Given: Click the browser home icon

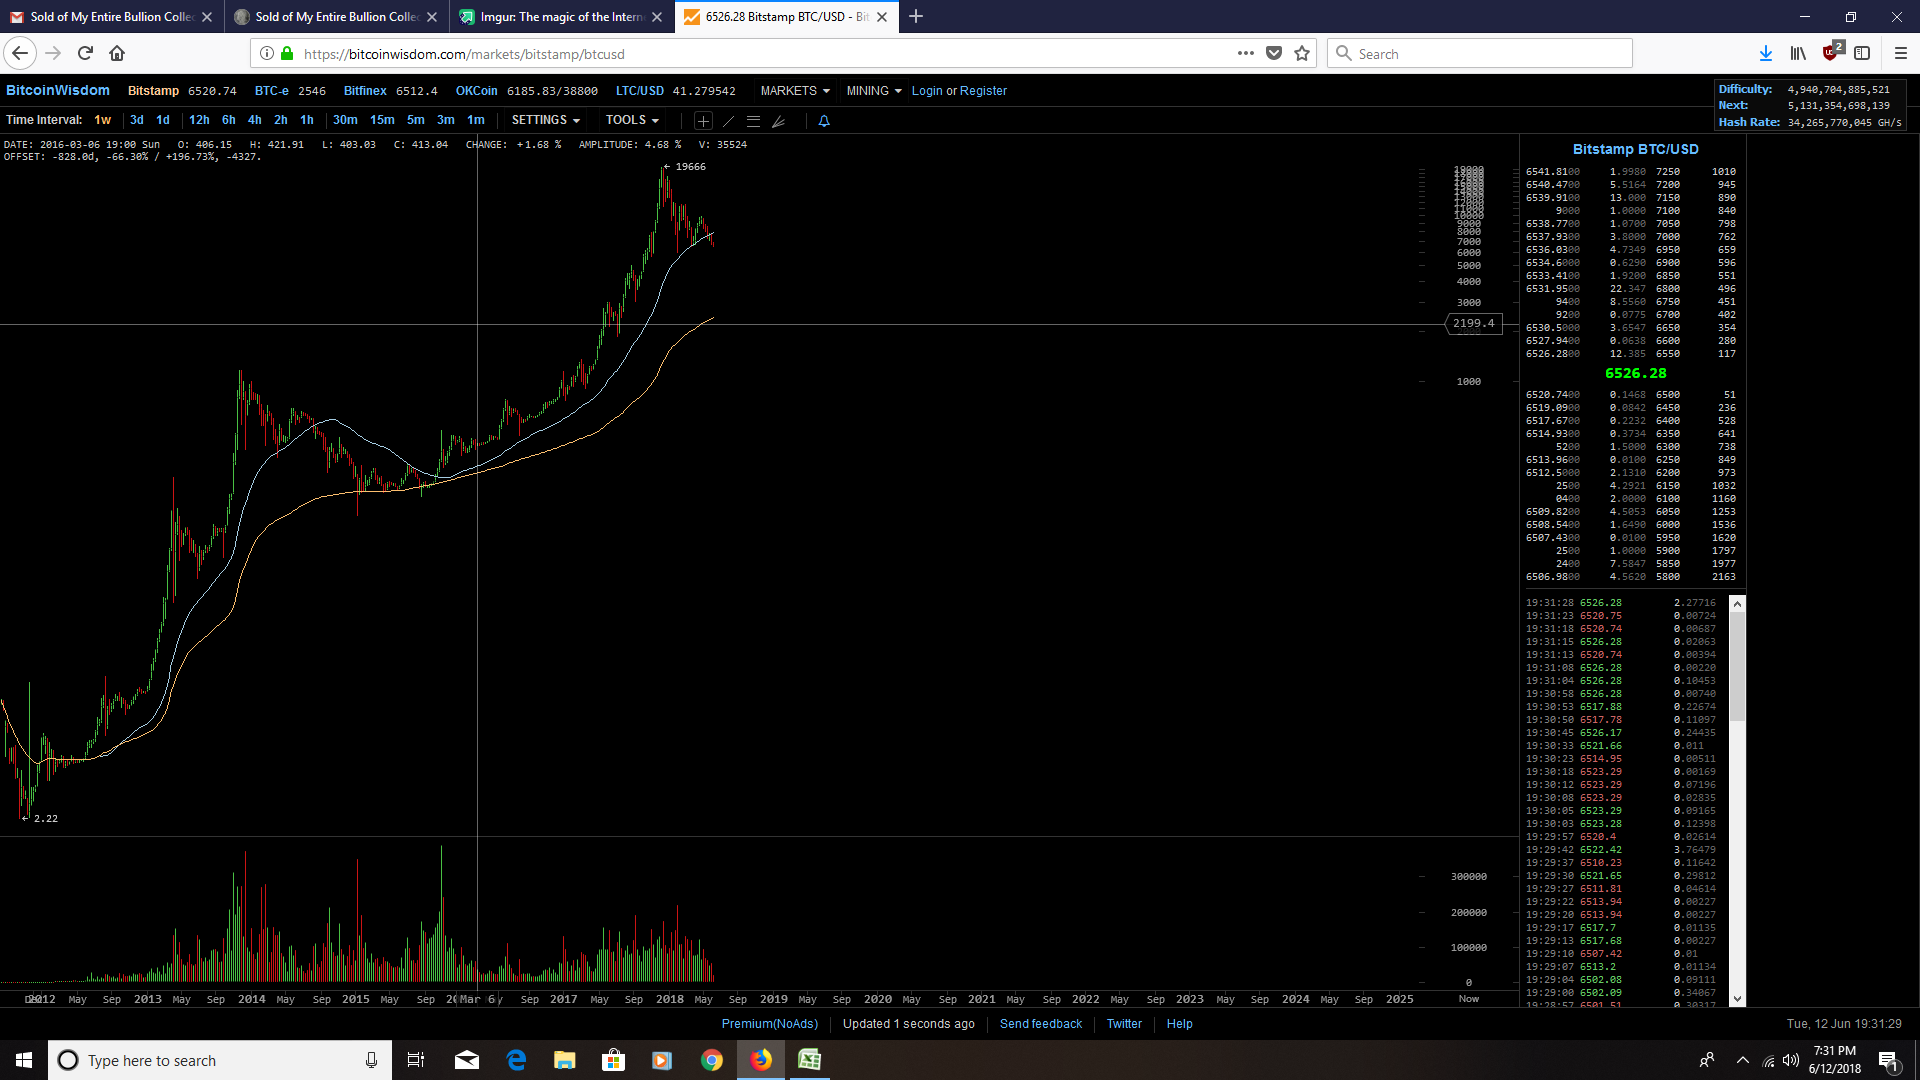Looking at the screenshot, I should point(117,54).
